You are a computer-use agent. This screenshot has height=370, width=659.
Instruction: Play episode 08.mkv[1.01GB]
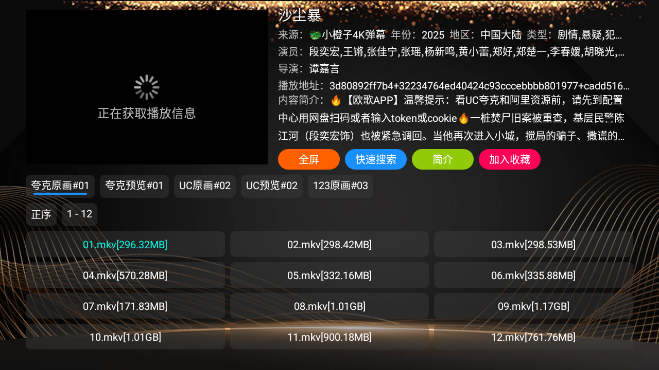[329, 306]
